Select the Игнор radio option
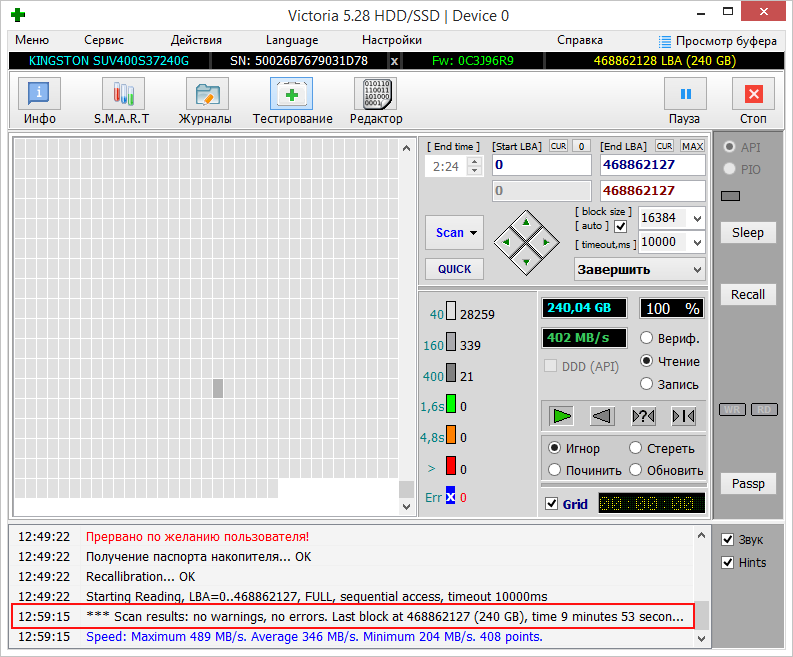 (x=554, y=448)
